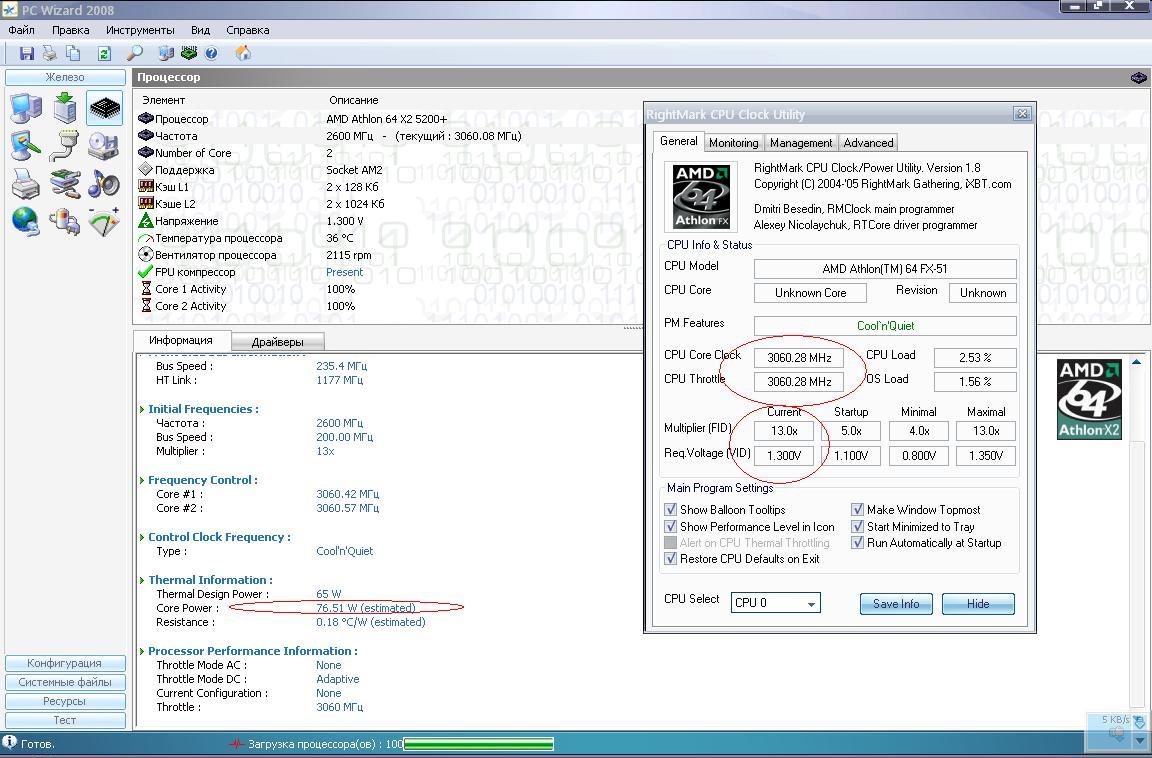Collapse the Frequency Control section arrow
The image size is (1152, 758).
click(142, 480)
